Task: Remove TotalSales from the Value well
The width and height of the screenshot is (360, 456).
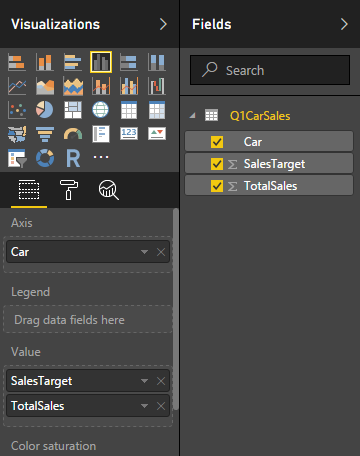Action: tap(161, 406)
